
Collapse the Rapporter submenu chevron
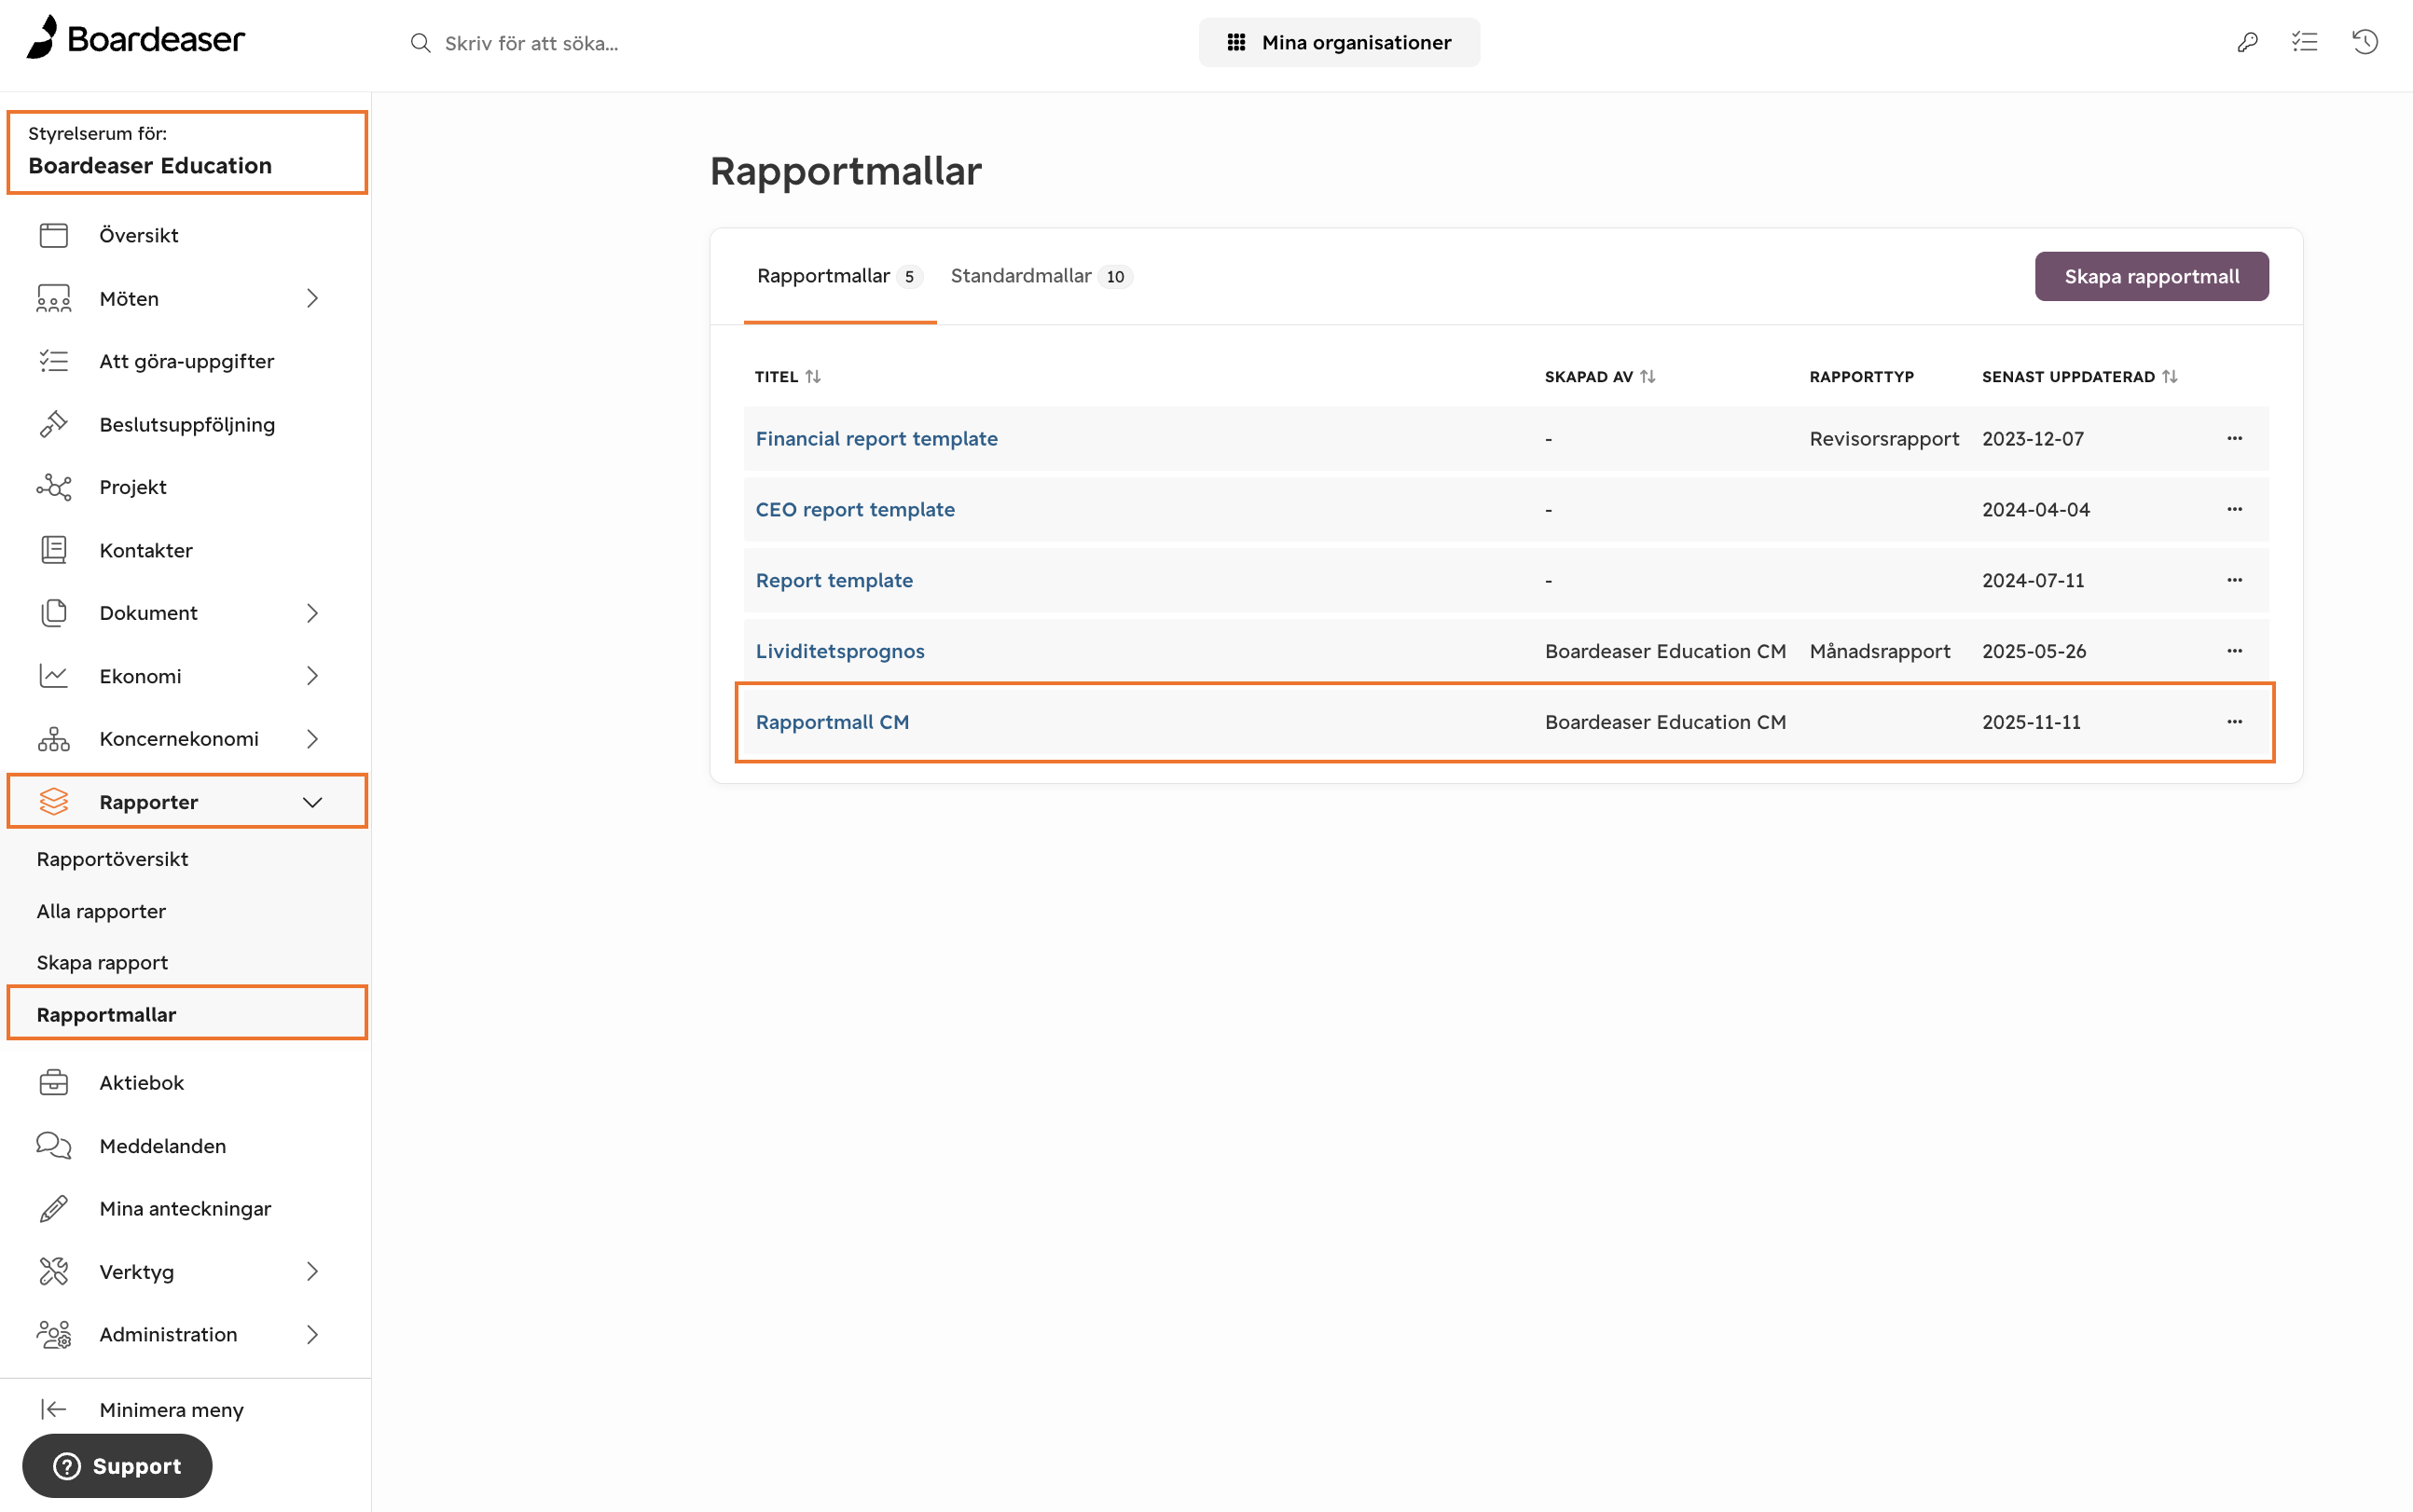coord(313,802)
